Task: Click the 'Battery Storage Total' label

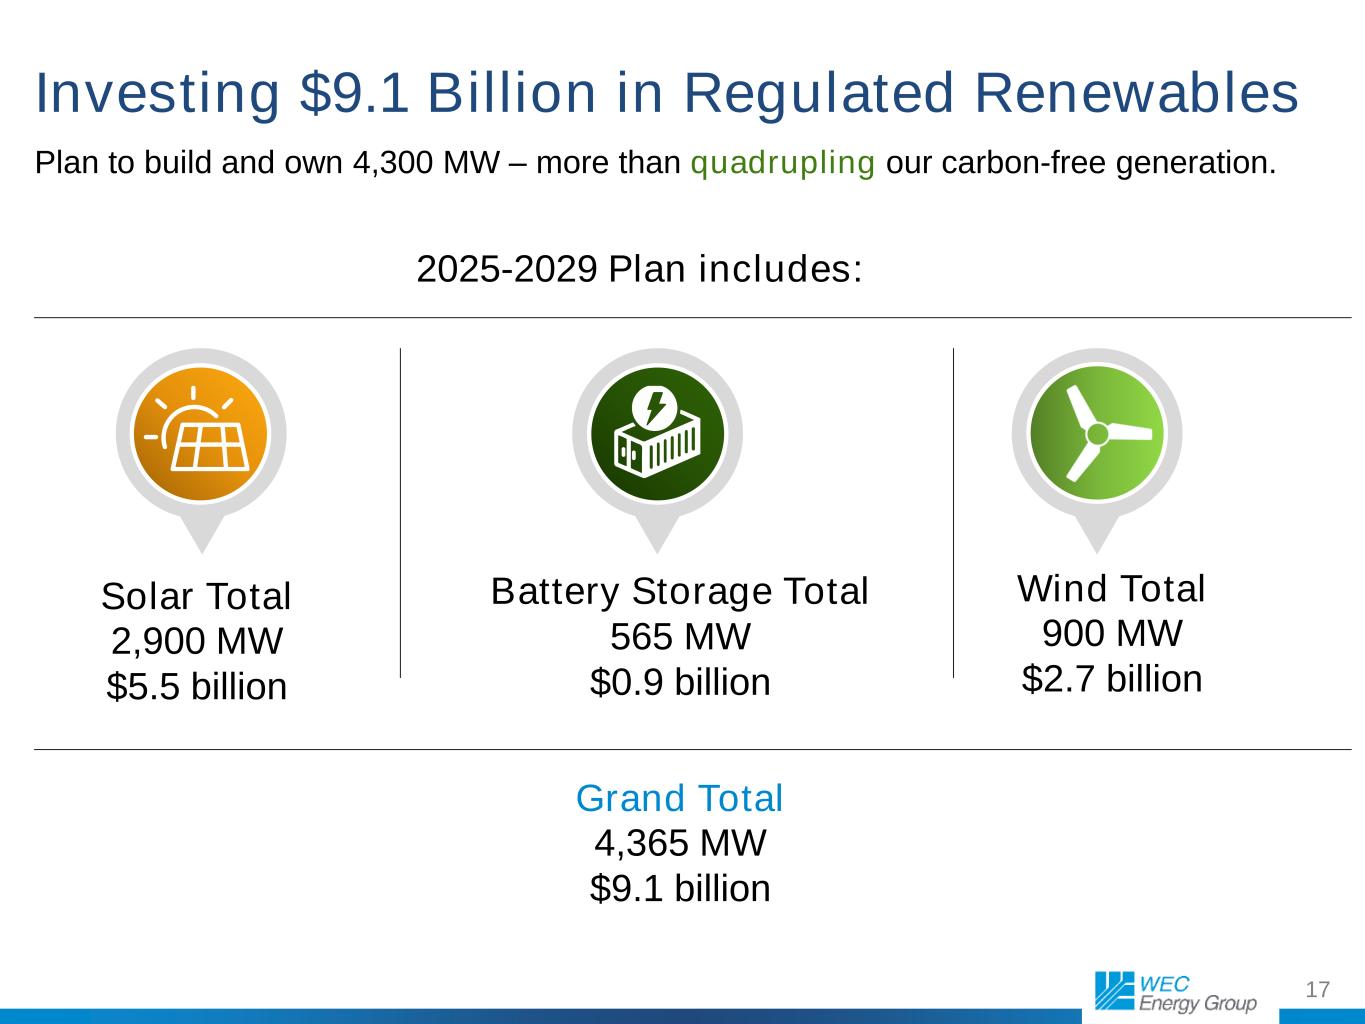Action: (x=680, y=591)
